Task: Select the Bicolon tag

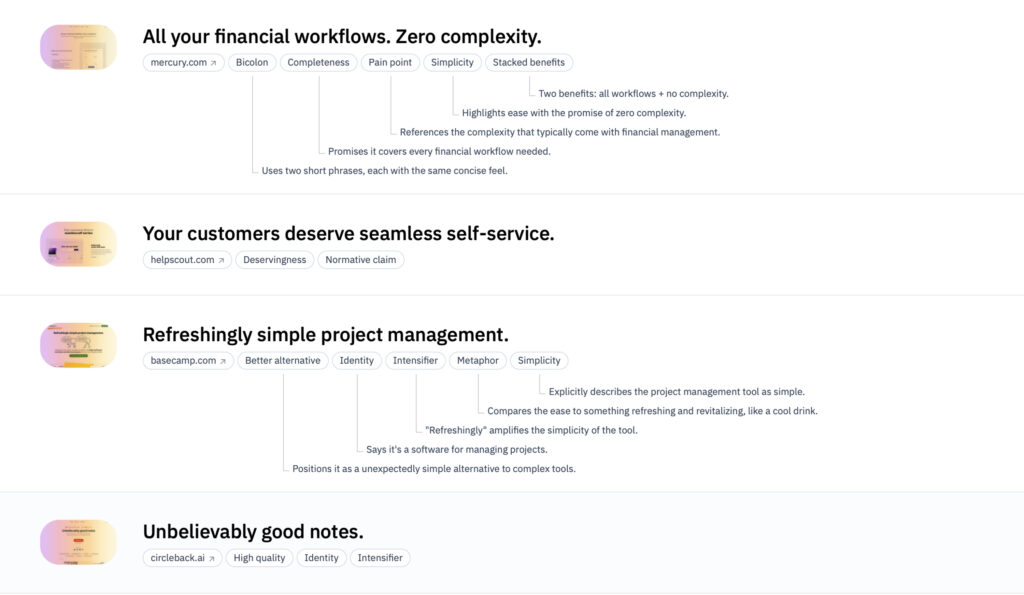Action: (252, 62)
